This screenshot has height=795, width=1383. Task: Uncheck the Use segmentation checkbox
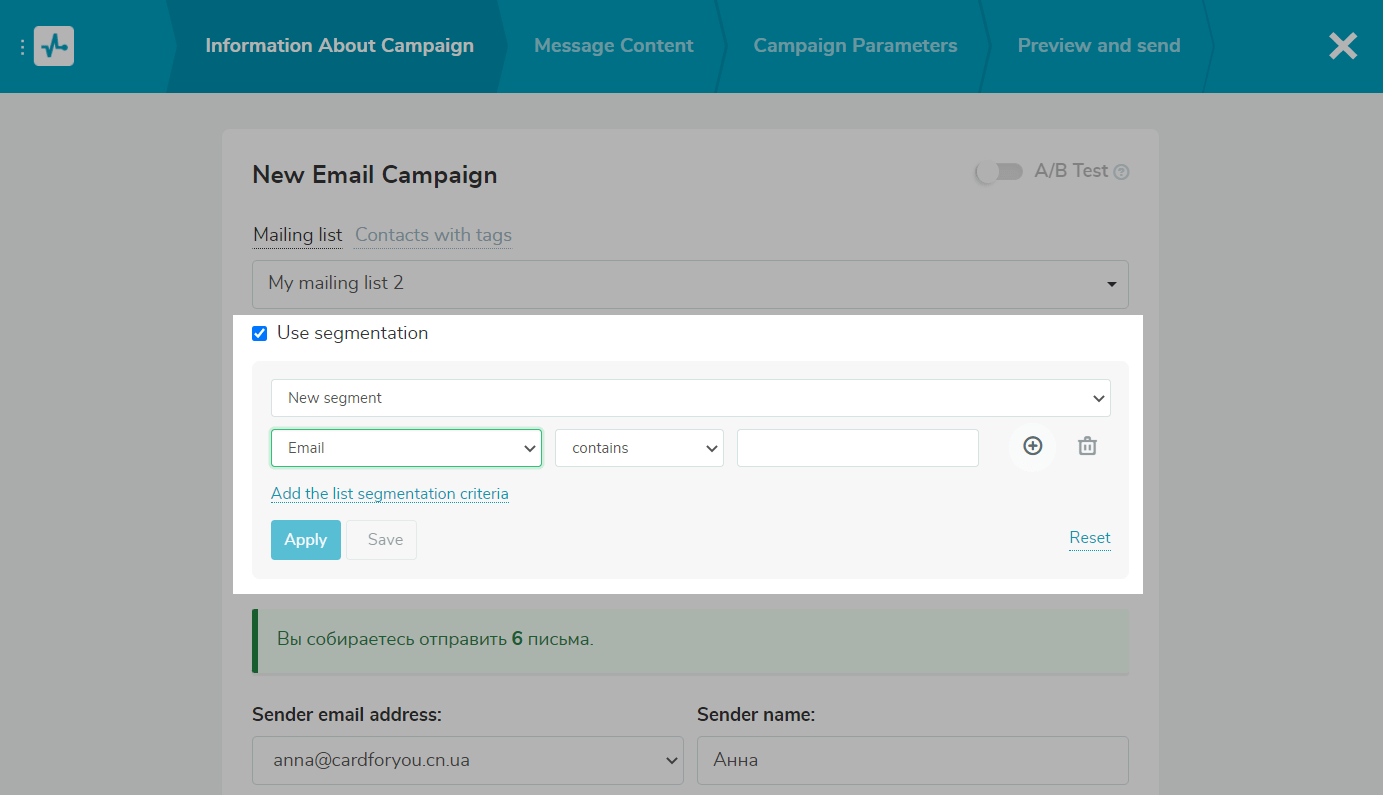coord(260,334)
